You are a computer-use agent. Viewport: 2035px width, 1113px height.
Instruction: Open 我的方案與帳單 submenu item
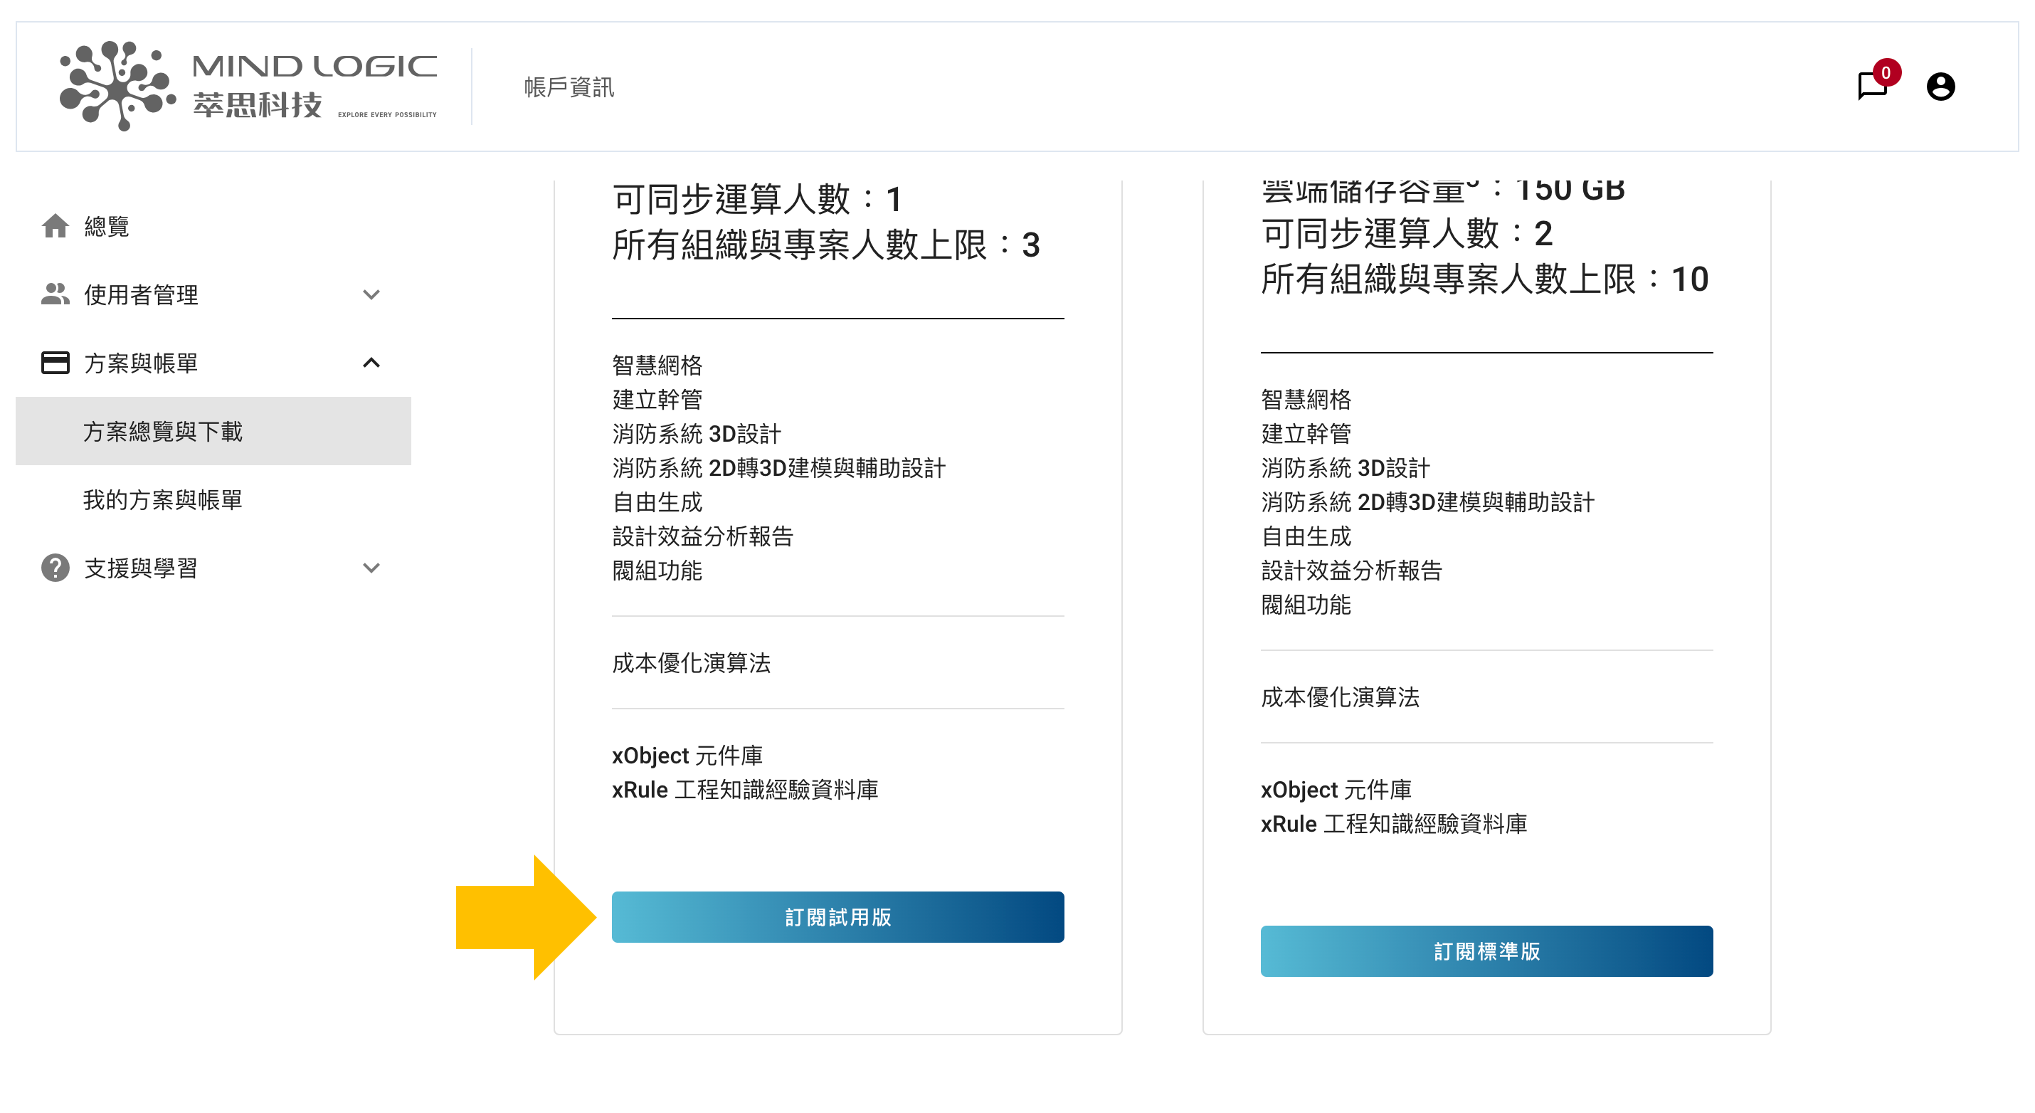click(163, 500)
